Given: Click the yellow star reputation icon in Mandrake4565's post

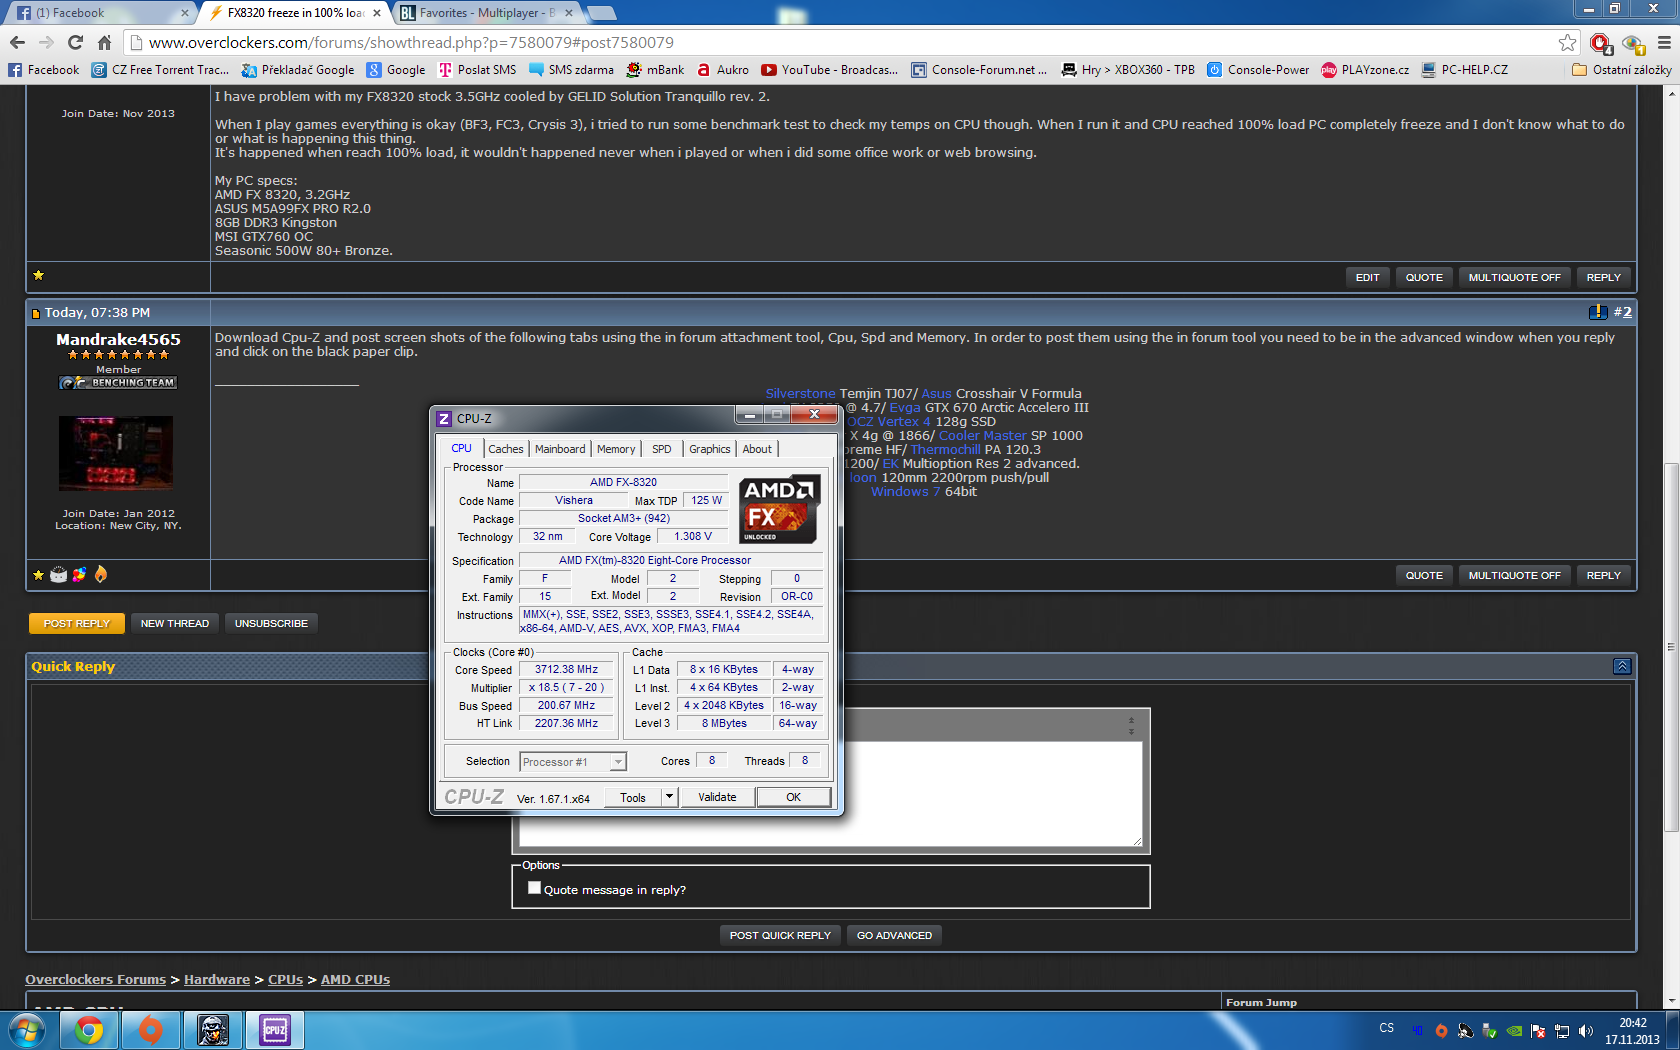Looking at the screenshot, I should (x=38, y=575).
